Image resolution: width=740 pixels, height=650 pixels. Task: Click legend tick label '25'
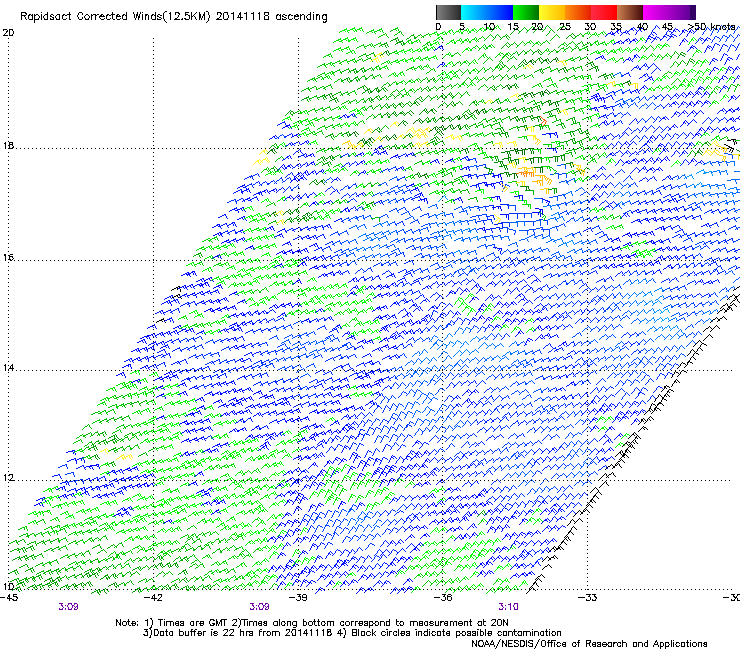[565, 27]
